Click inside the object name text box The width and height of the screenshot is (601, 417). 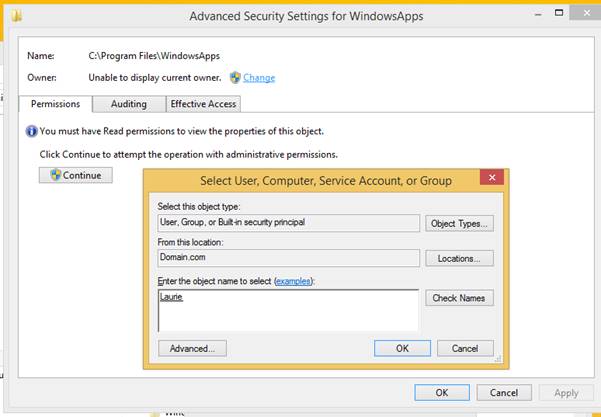click(288, 310)
